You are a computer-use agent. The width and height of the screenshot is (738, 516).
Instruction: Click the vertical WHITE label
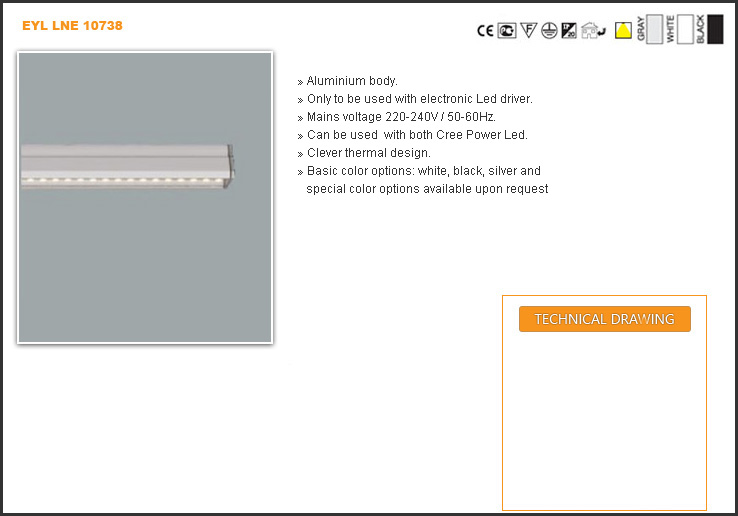(x=670, y=29)
